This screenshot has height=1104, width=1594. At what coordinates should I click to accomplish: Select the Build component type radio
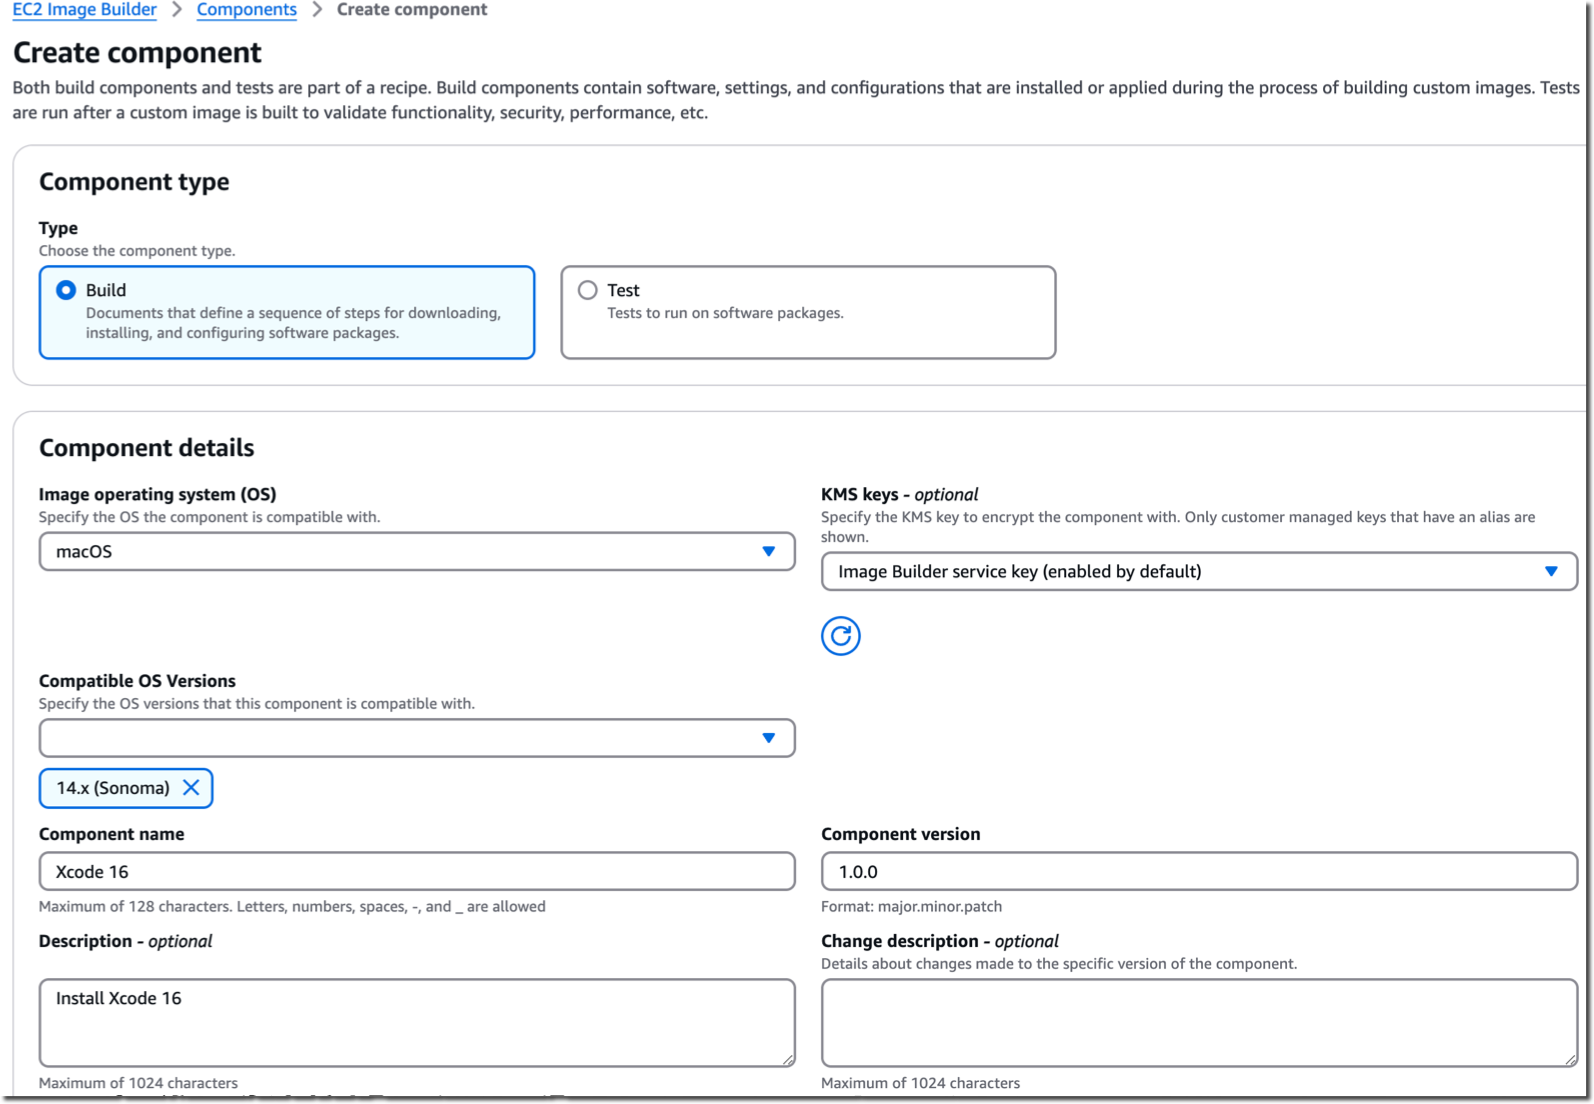tap(66, 290)
